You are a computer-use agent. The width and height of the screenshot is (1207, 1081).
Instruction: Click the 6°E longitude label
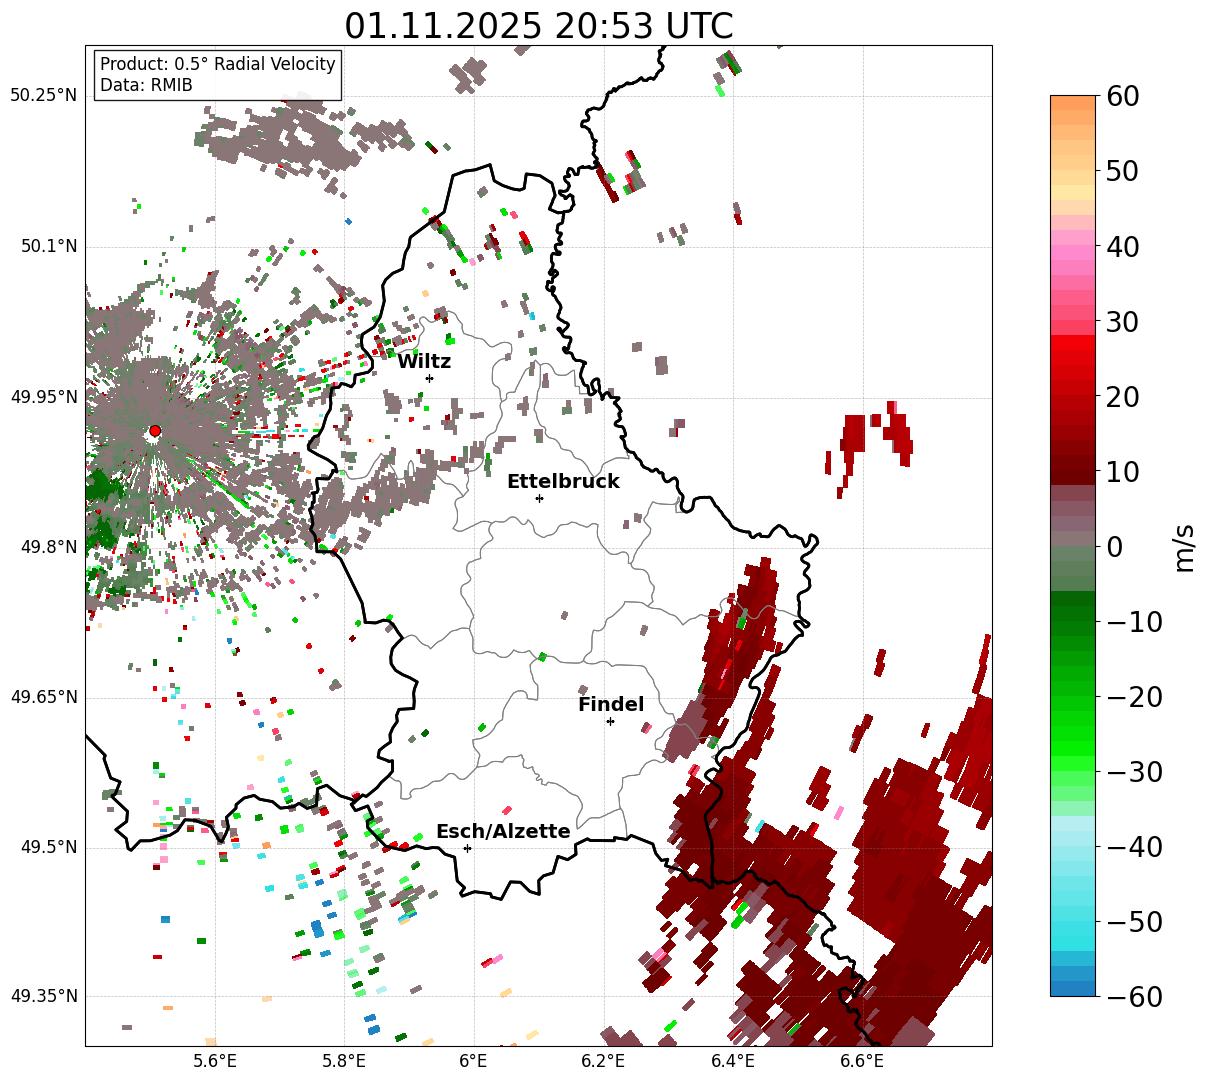point(473,1061)
